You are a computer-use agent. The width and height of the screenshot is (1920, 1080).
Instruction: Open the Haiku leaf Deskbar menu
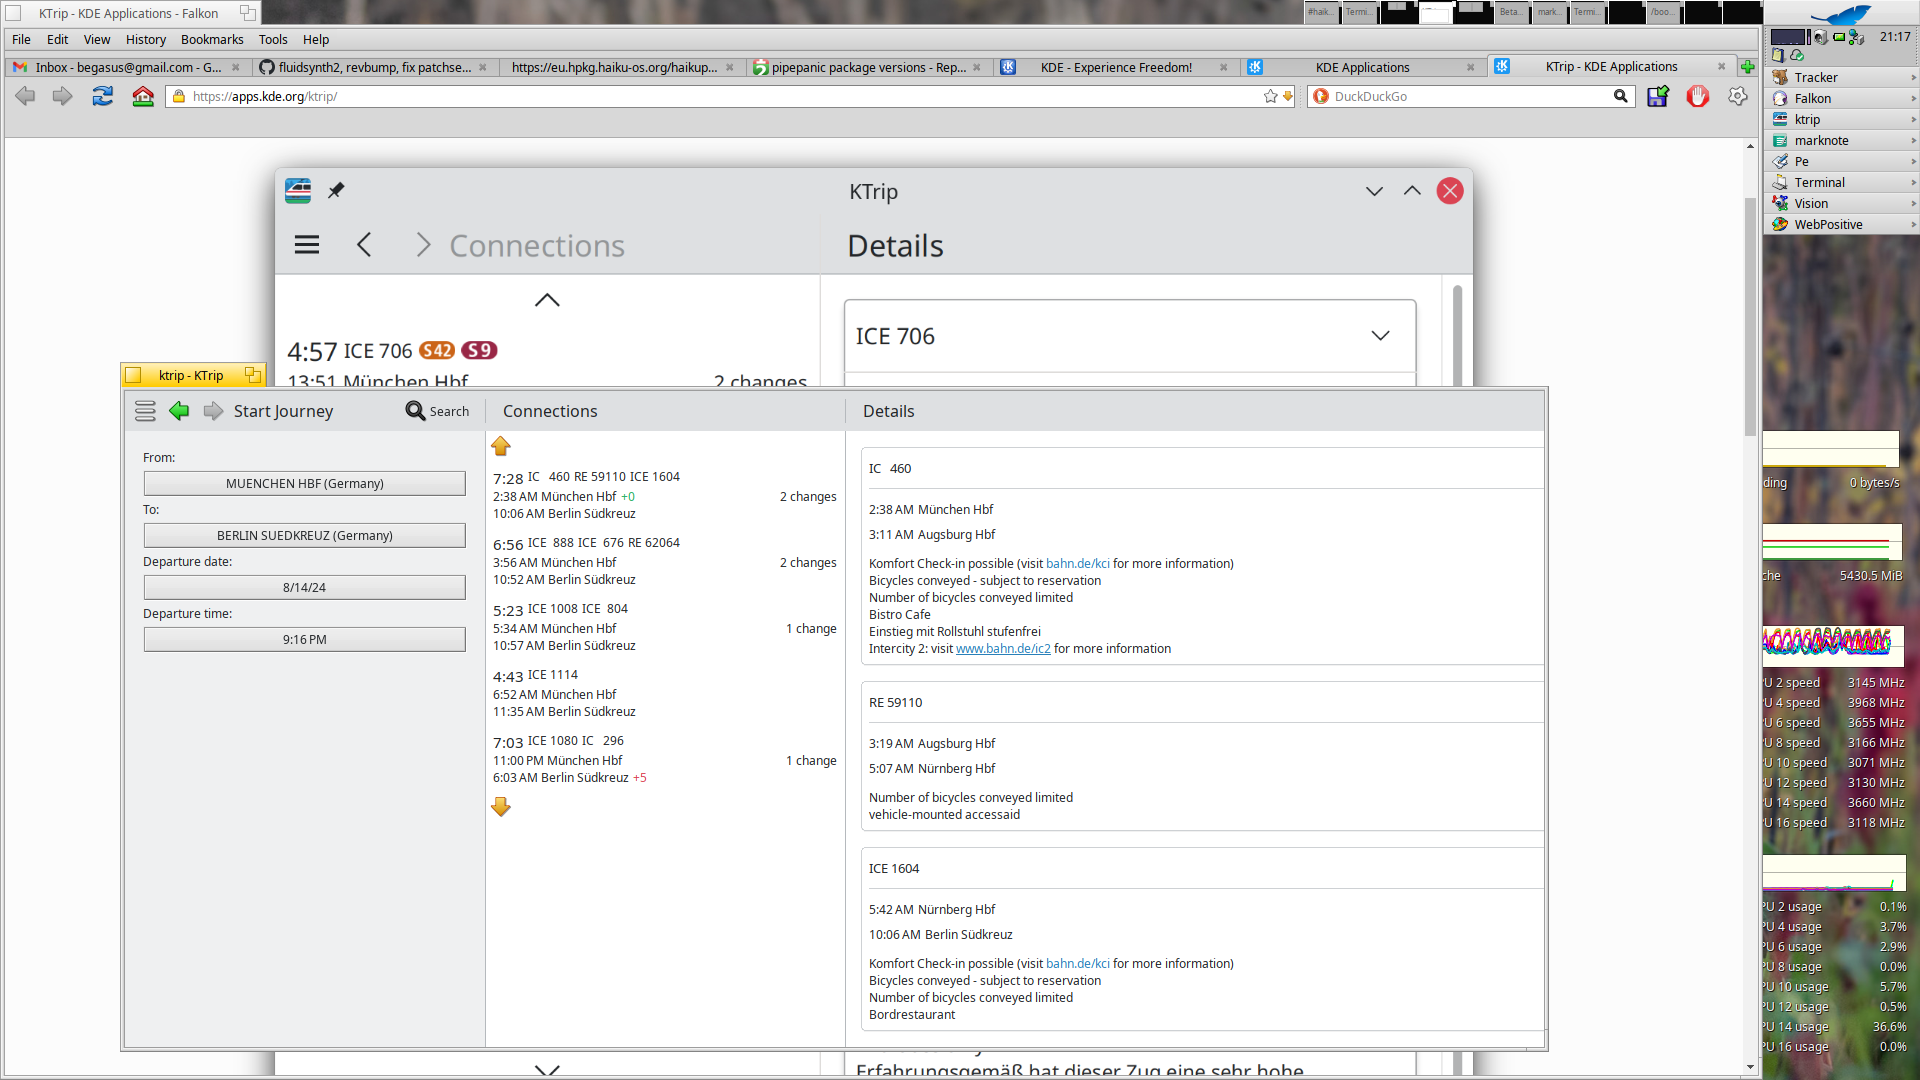point(1840,14)
